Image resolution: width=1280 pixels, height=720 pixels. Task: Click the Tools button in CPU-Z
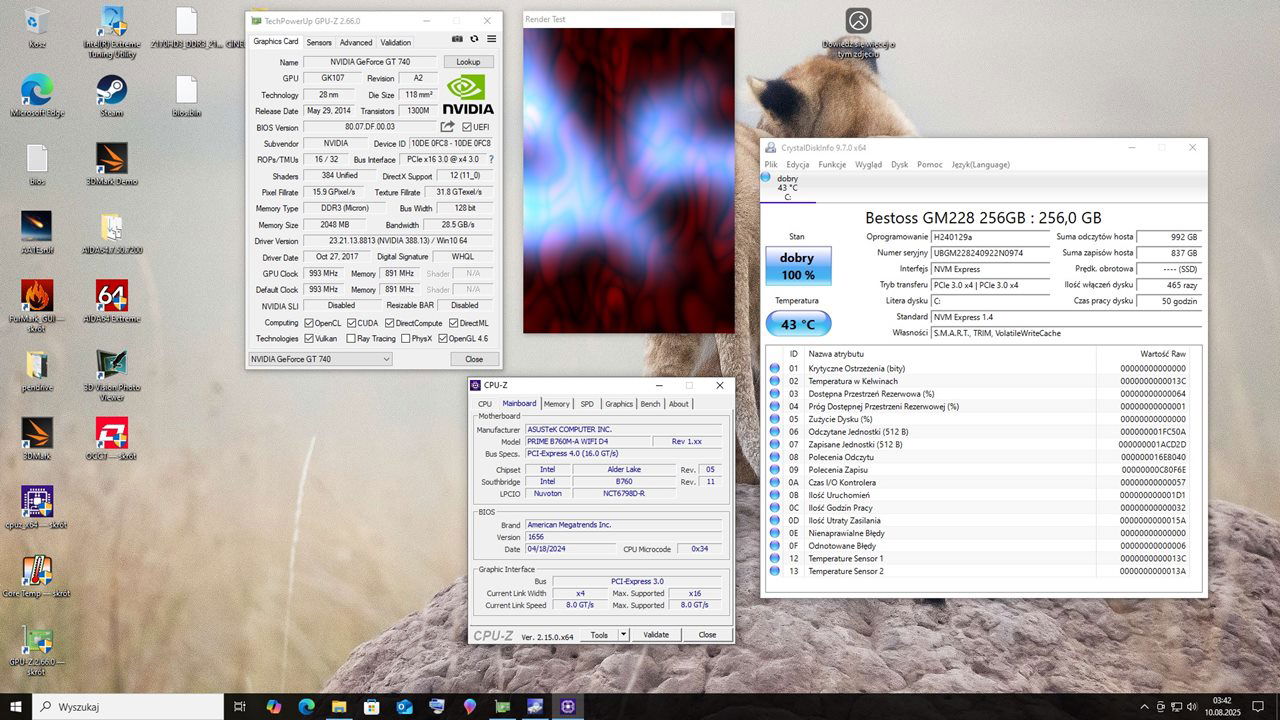599,635
